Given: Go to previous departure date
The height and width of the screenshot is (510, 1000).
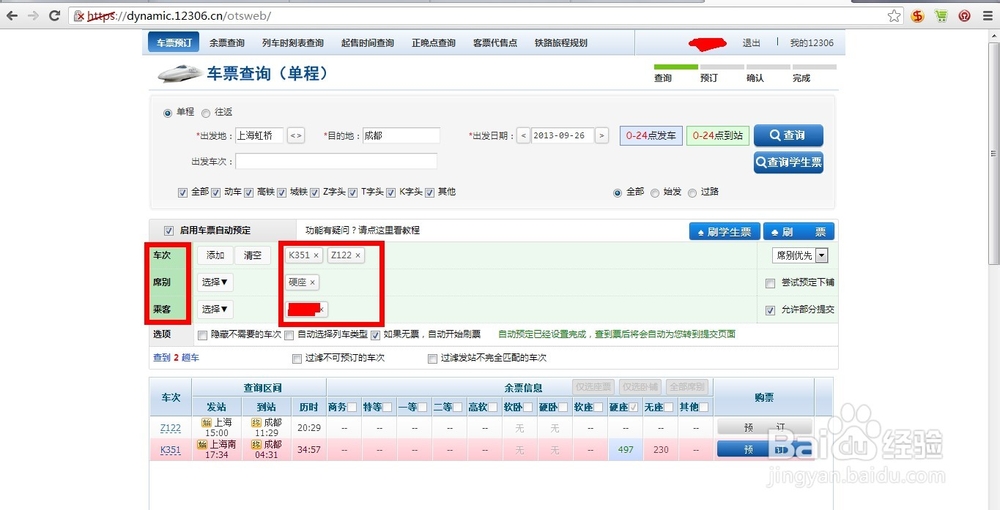Looking at the screenshot, I should tap(523, 136).
